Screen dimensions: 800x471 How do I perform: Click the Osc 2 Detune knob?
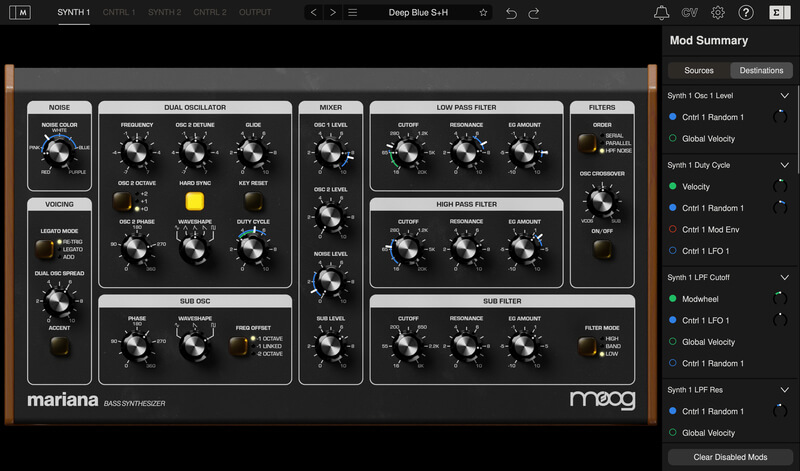pos(194,152)
